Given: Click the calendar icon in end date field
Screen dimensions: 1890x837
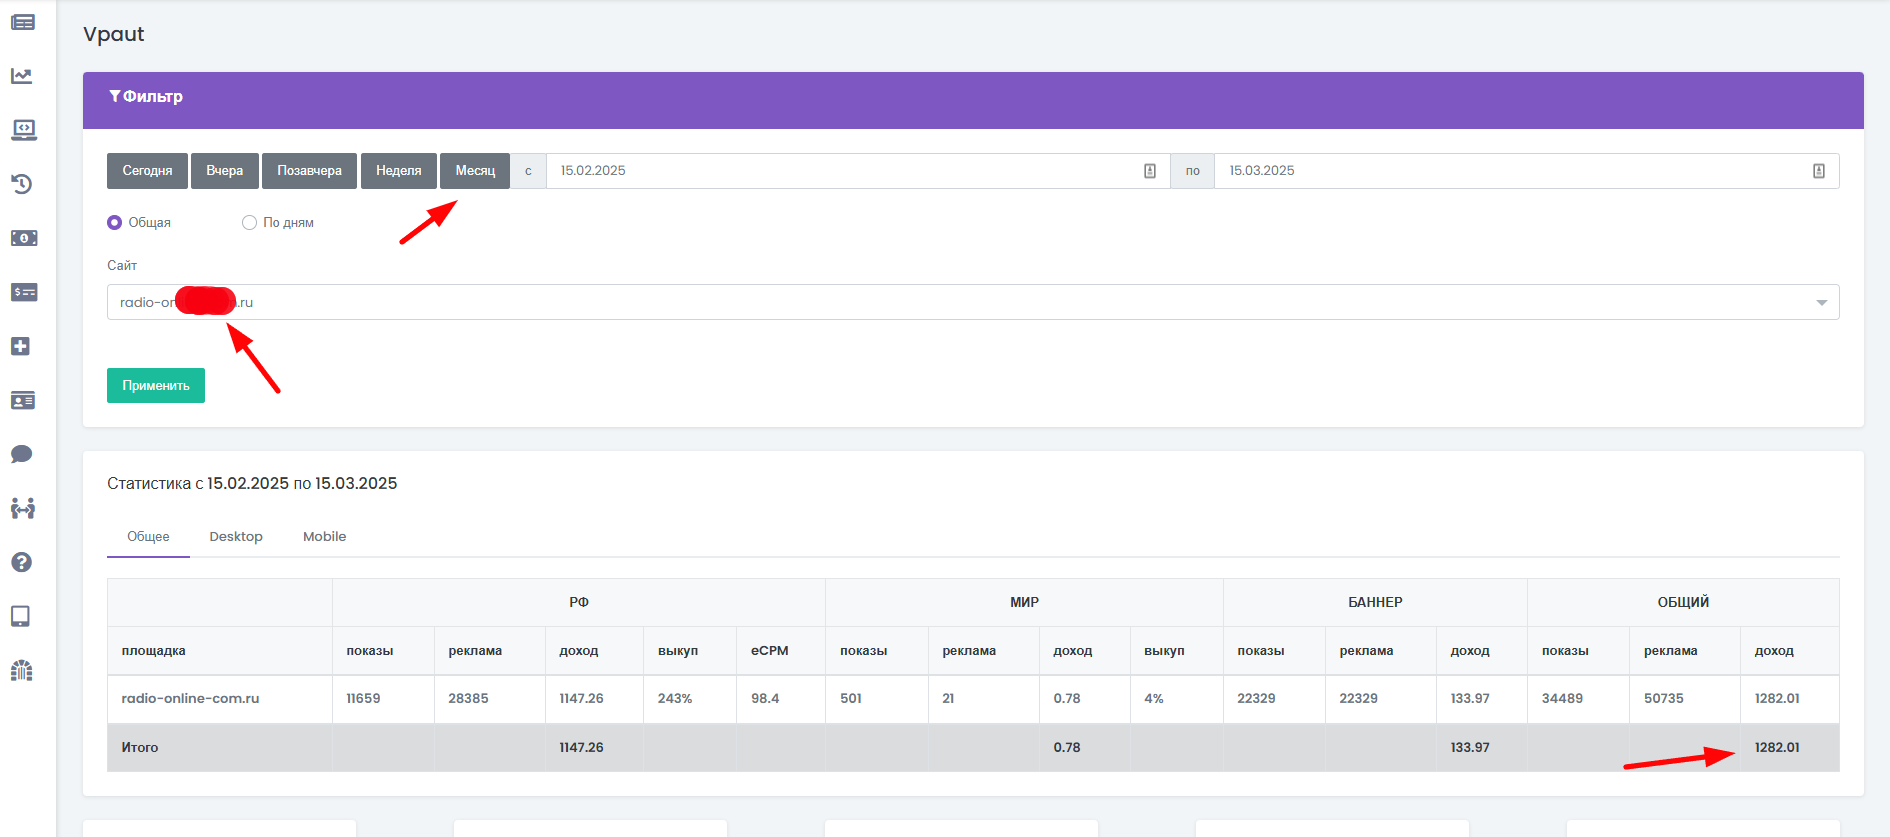Looking at the screenshot, I should (x=1819, y=171).
